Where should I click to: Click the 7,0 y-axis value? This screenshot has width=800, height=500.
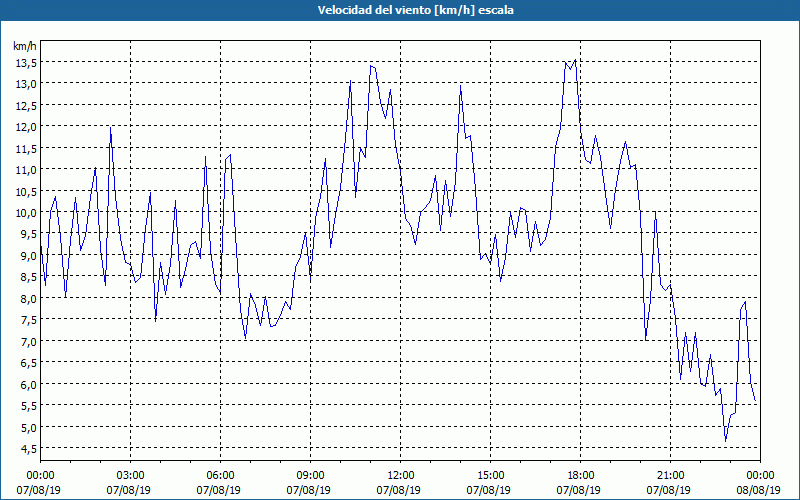(28, 341)
